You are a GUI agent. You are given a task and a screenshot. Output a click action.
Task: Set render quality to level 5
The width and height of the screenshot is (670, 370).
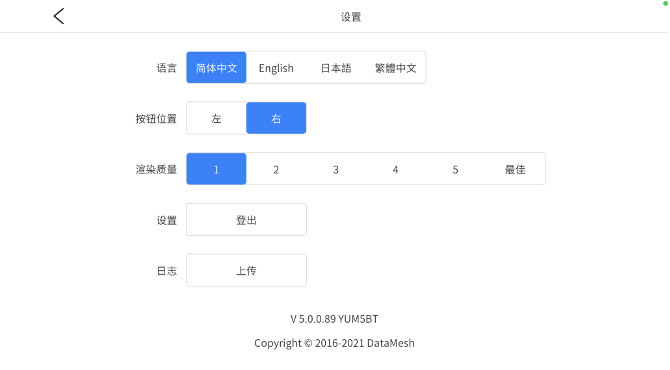pyautogui.click(x=455, y=169)
